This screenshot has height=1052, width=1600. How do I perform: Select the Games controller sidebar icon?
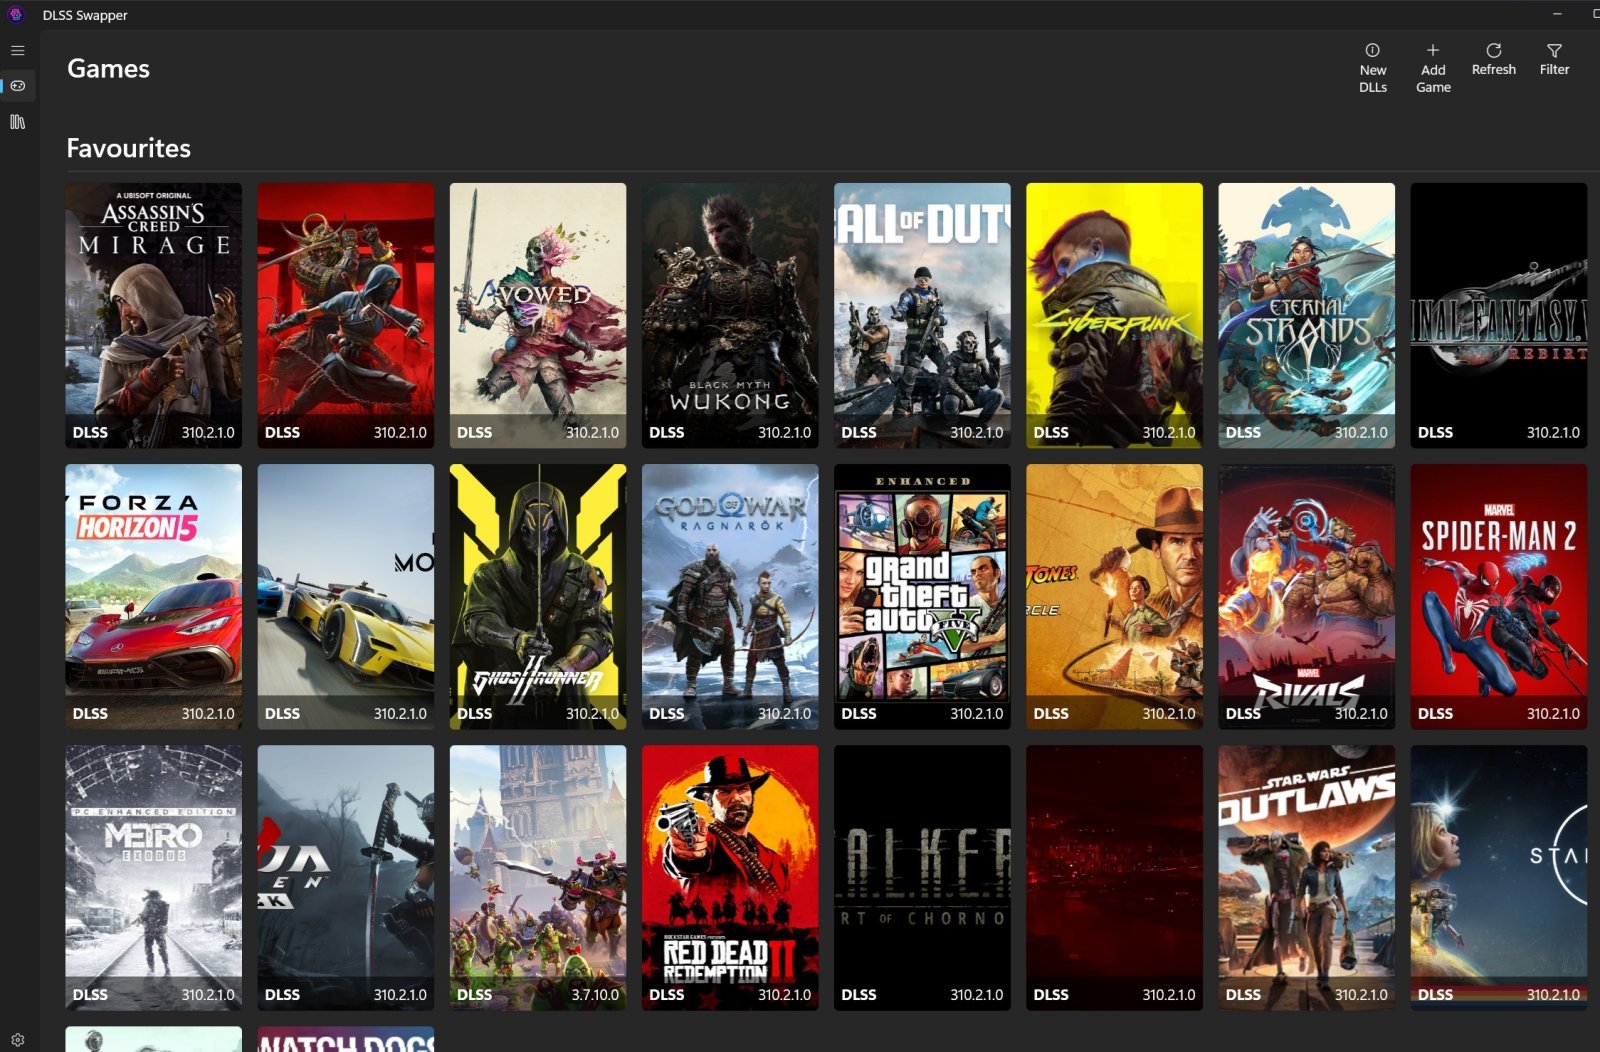[17, 86]
